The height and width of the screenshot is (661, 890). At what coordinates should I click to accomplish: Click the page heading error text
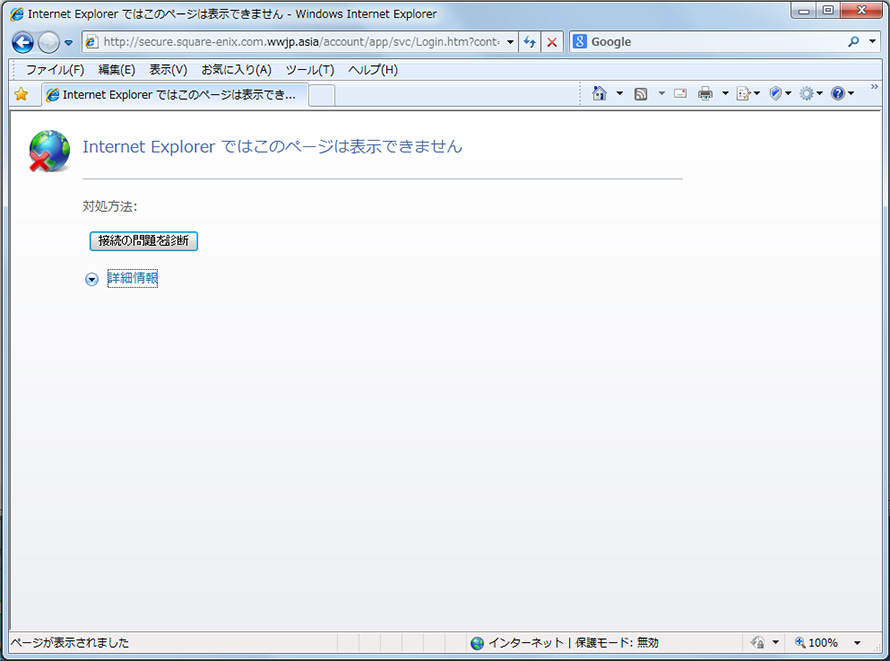tap(272, 146)
